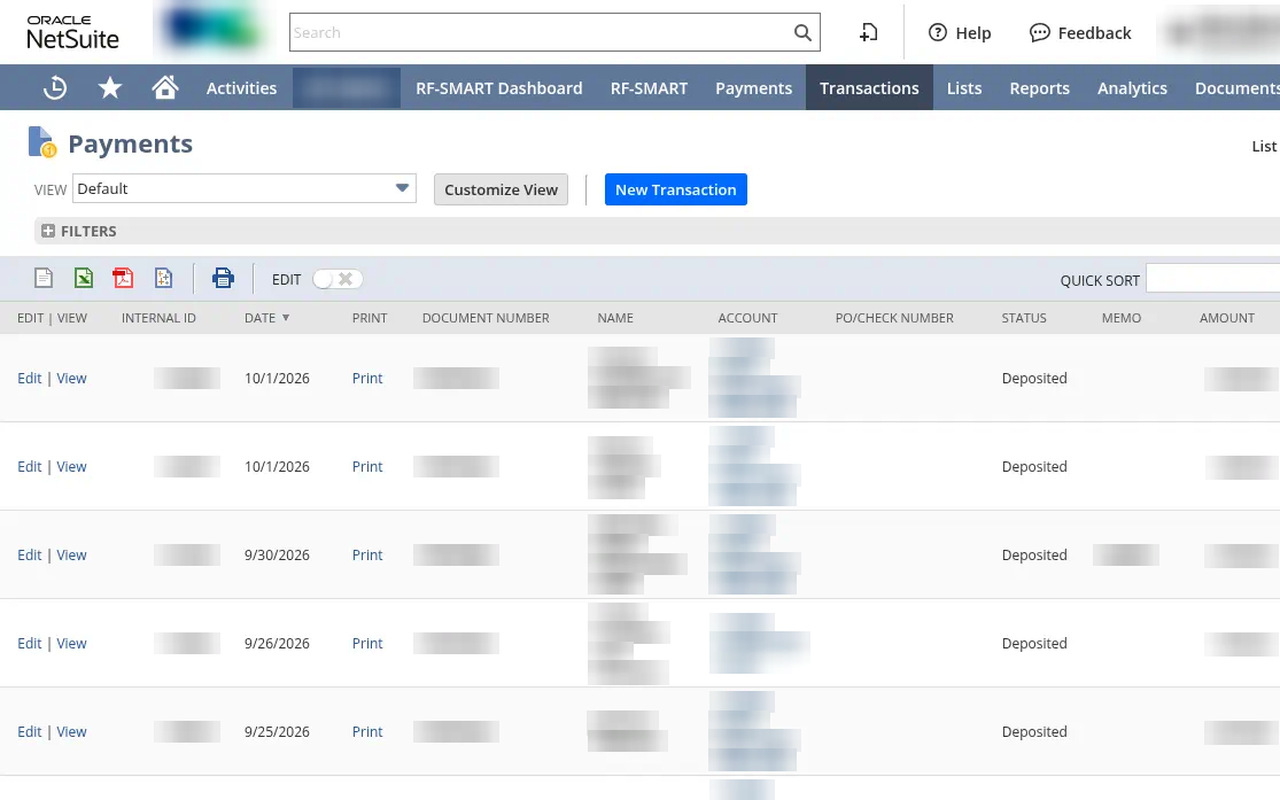Export the list to CSV

coord(43,278)
